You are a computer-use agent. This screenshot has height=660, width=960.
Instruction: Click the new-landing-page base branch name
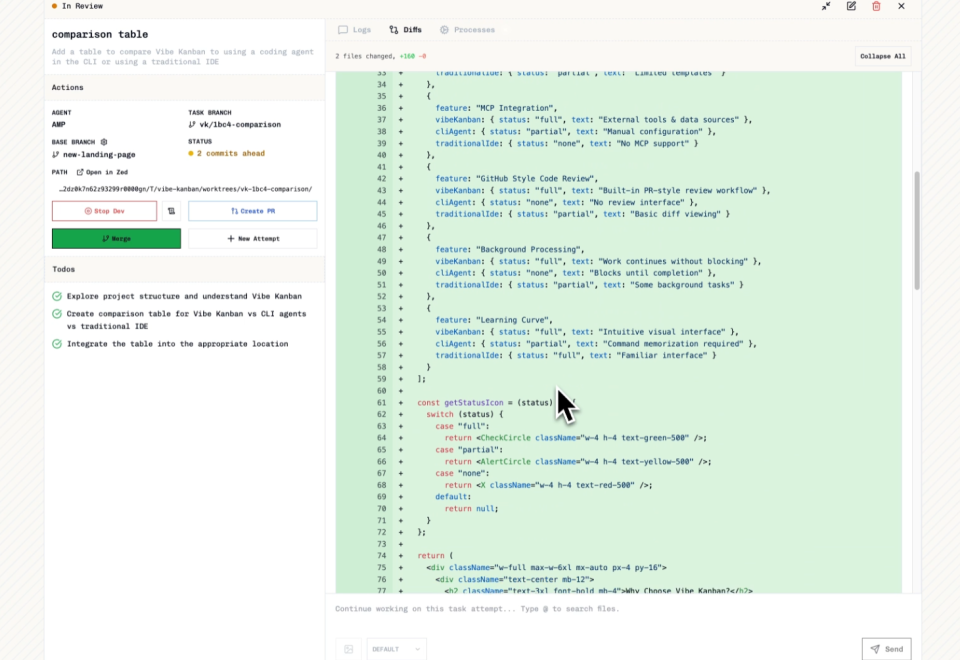(x=99, y=154)
